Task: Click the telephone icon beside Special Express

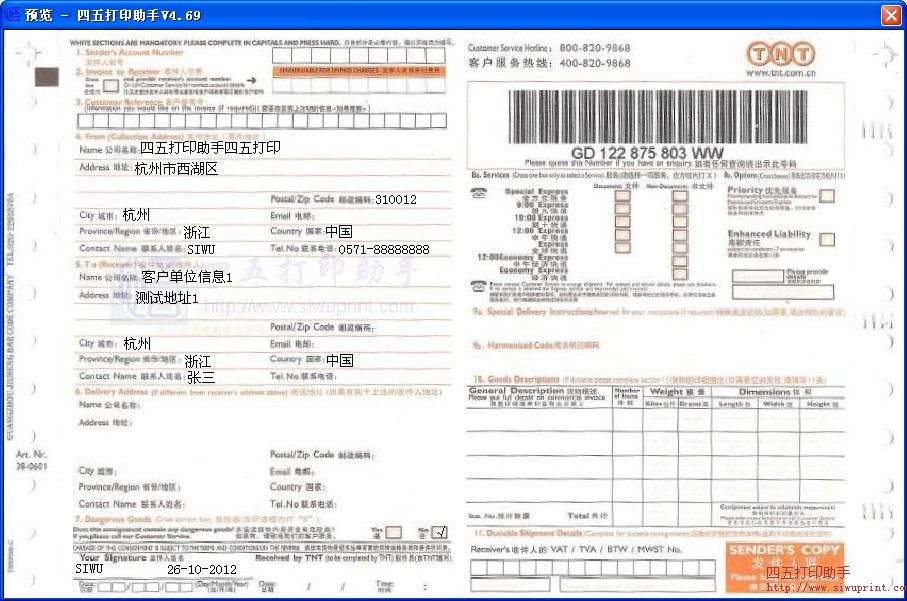Action: pos(478,193)
